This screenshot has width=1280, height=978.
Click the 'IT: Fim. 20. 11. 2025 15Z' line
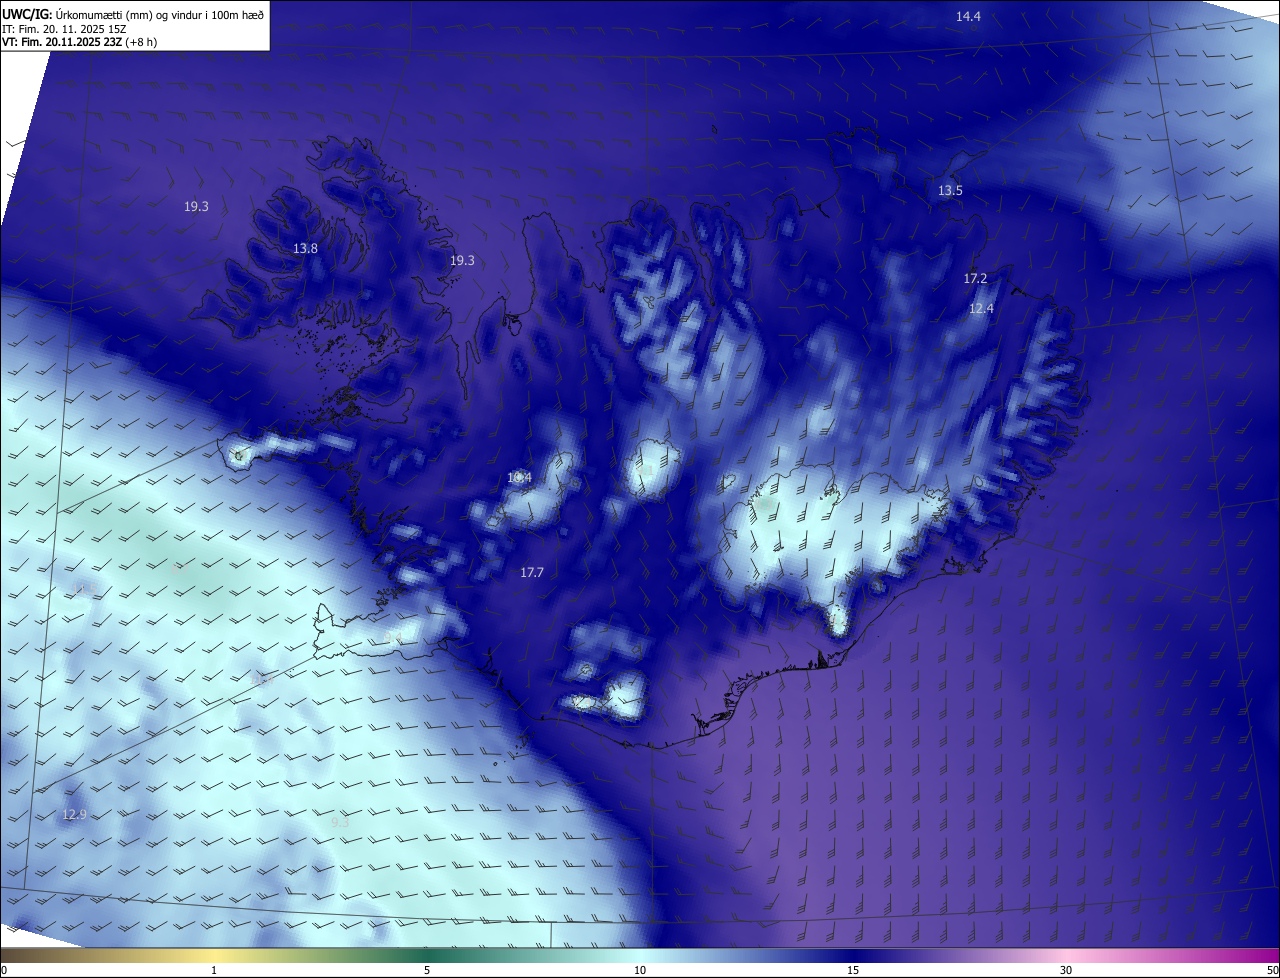coord(64,28)
